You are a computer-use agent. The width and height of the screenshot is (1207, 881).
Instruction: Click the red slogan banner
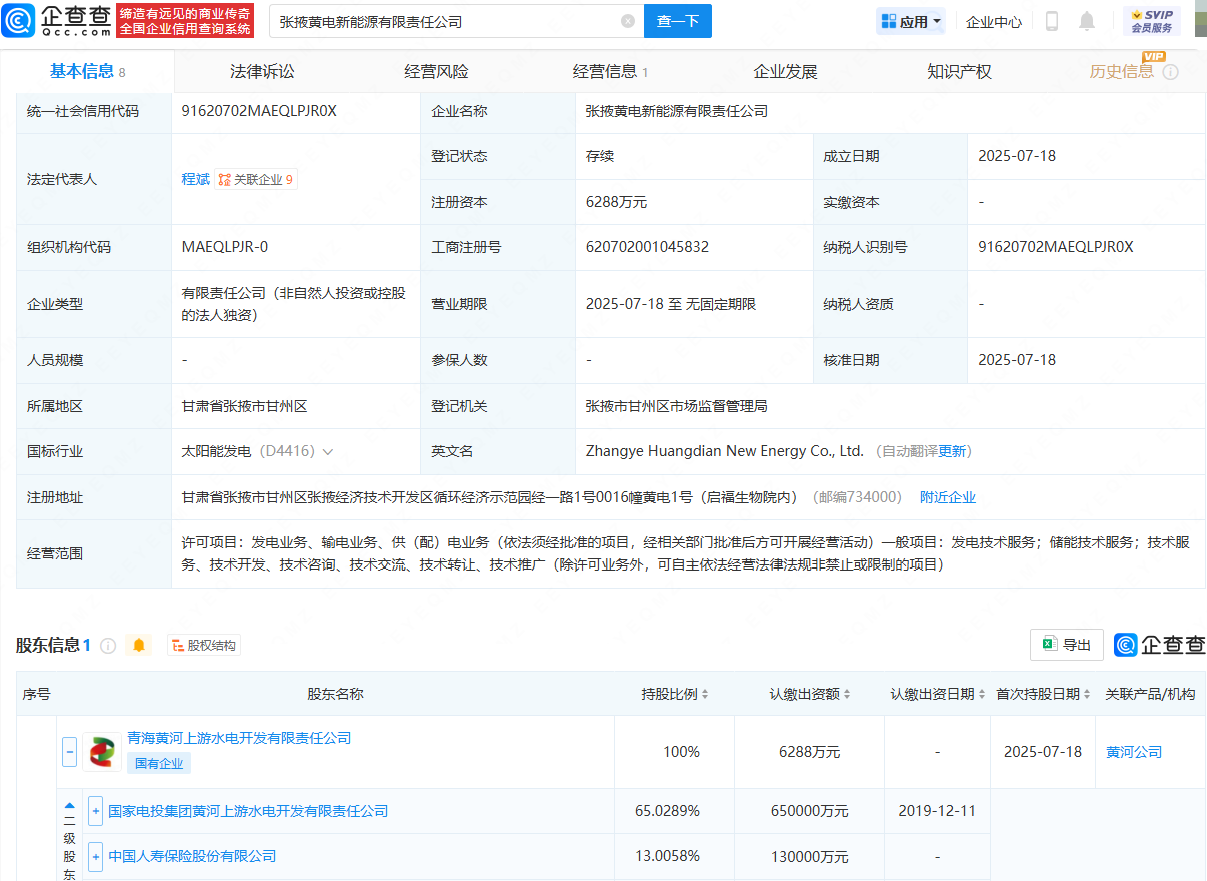185,21
